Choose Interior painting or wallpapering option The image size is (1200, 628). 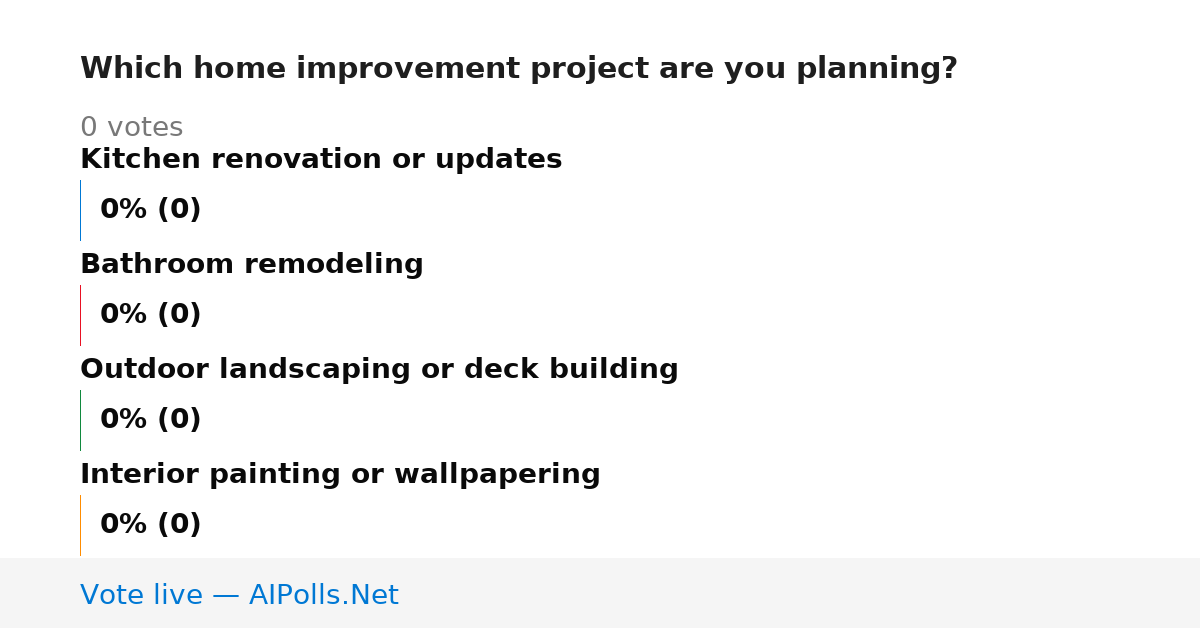tap(340, 474)
